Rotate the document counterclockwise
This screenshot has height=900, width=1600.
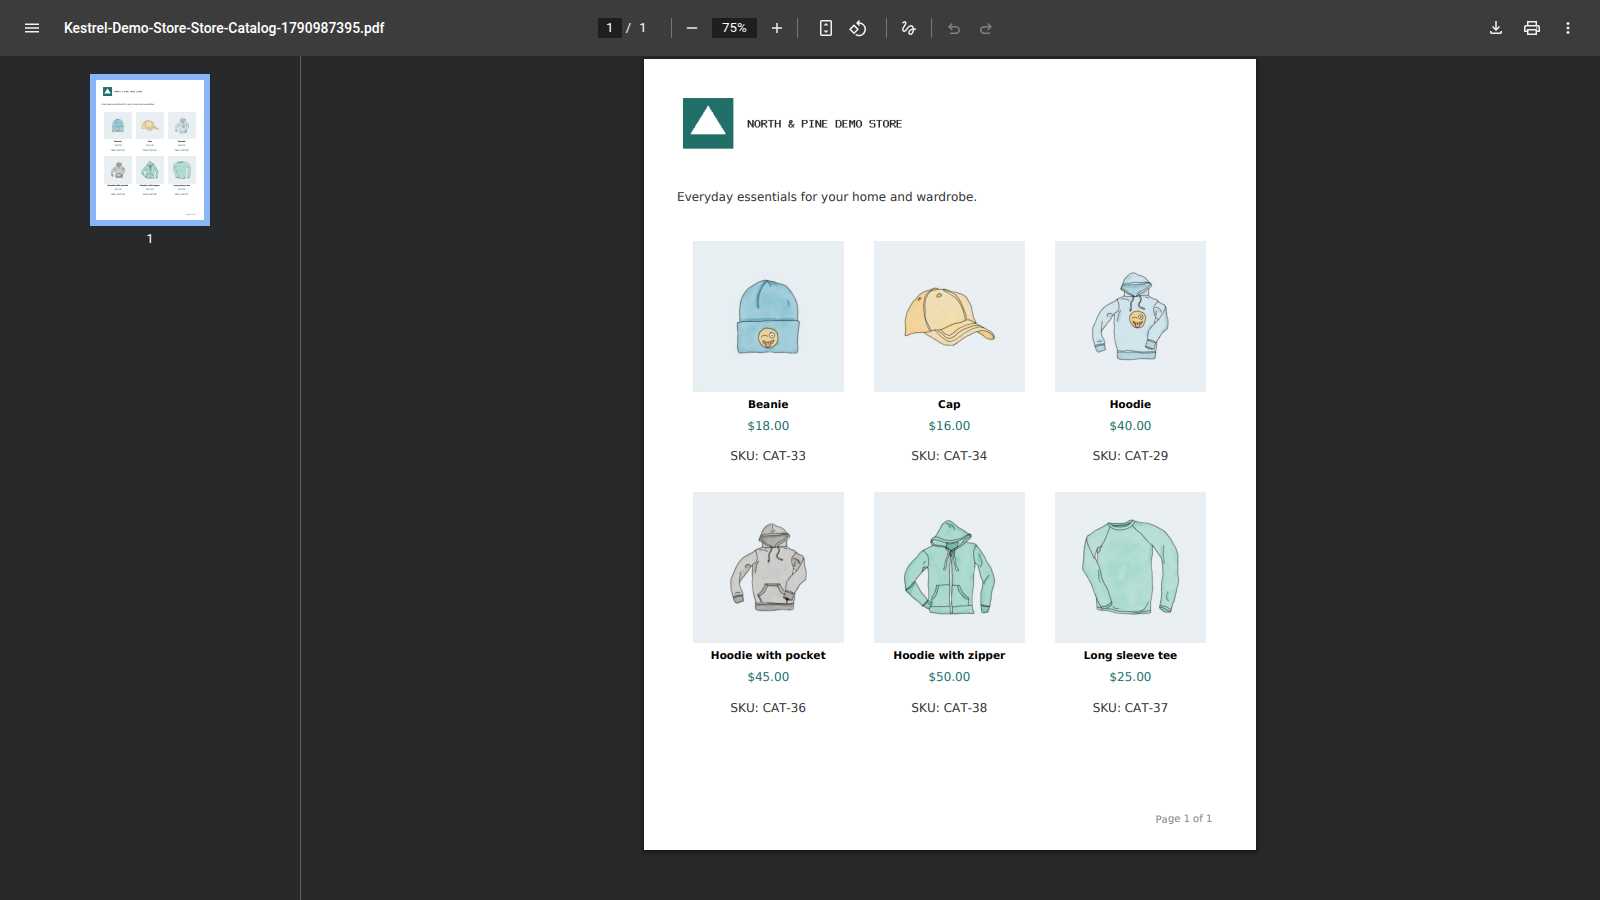pyautogui.click(x=858, y=28)
